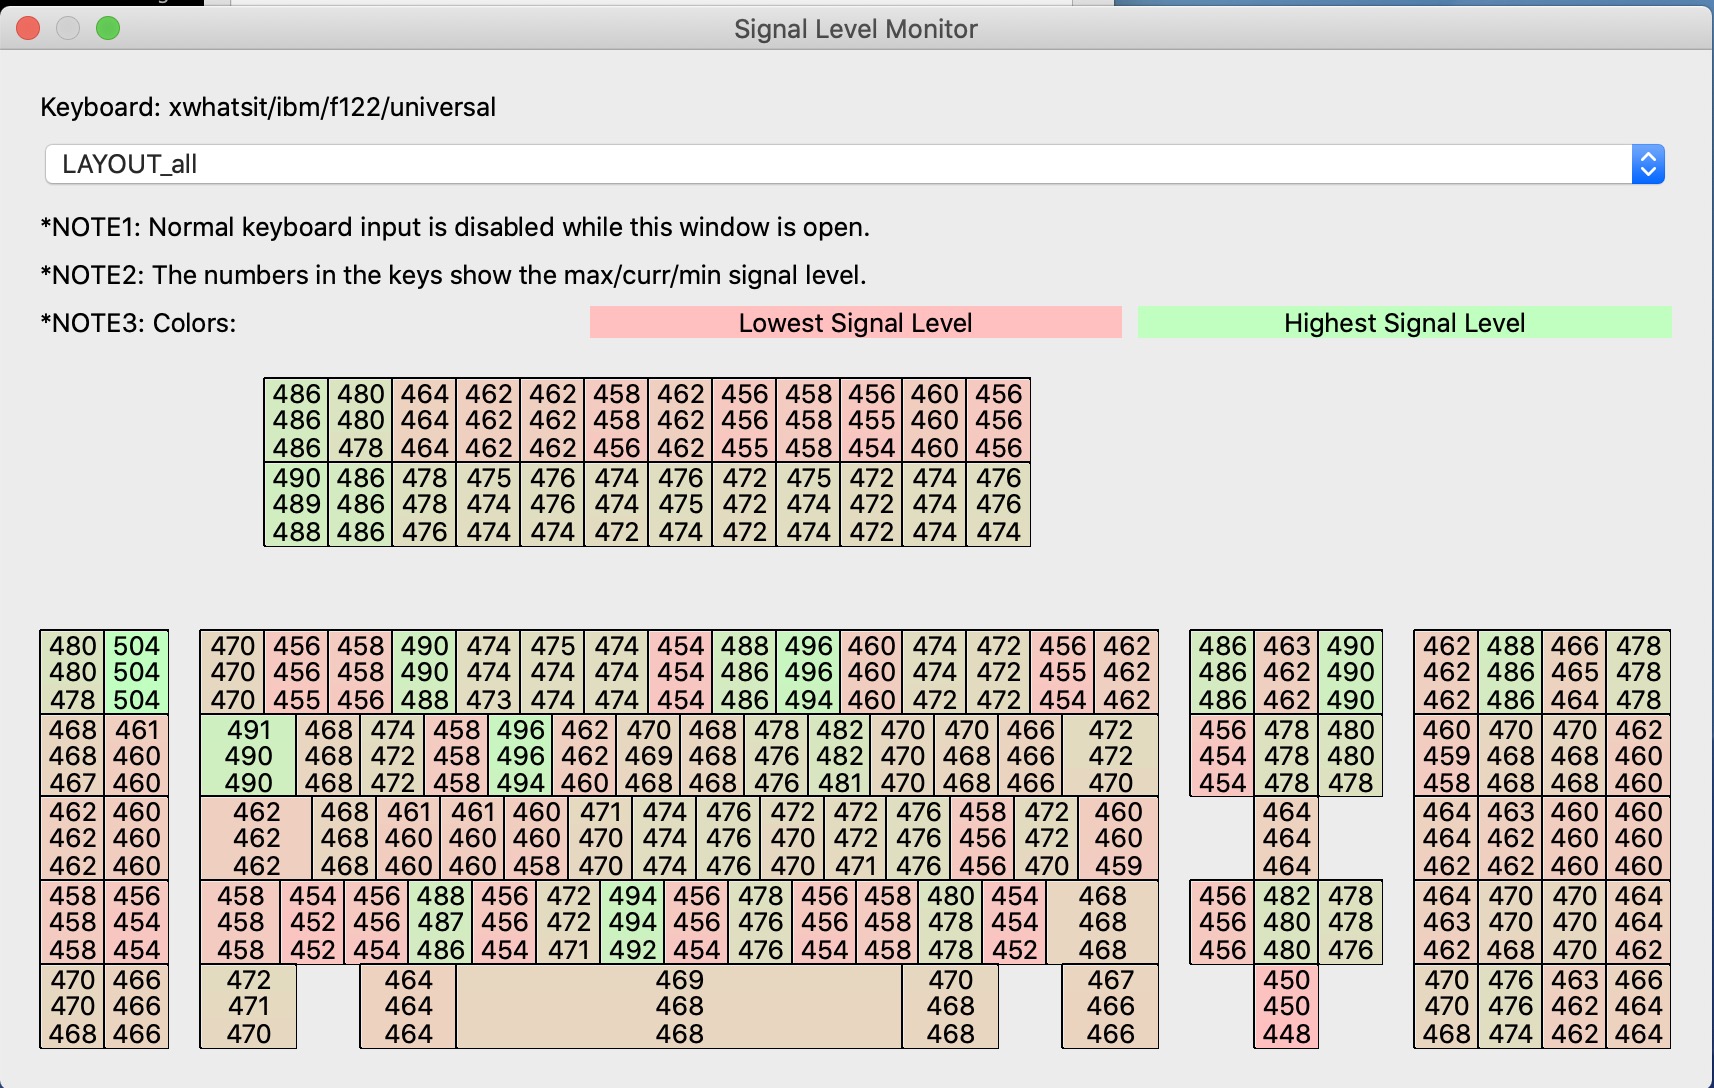1714x1088 pixels.
Task: Click the key showing 482/480/480
Action: click(1286, 922)
